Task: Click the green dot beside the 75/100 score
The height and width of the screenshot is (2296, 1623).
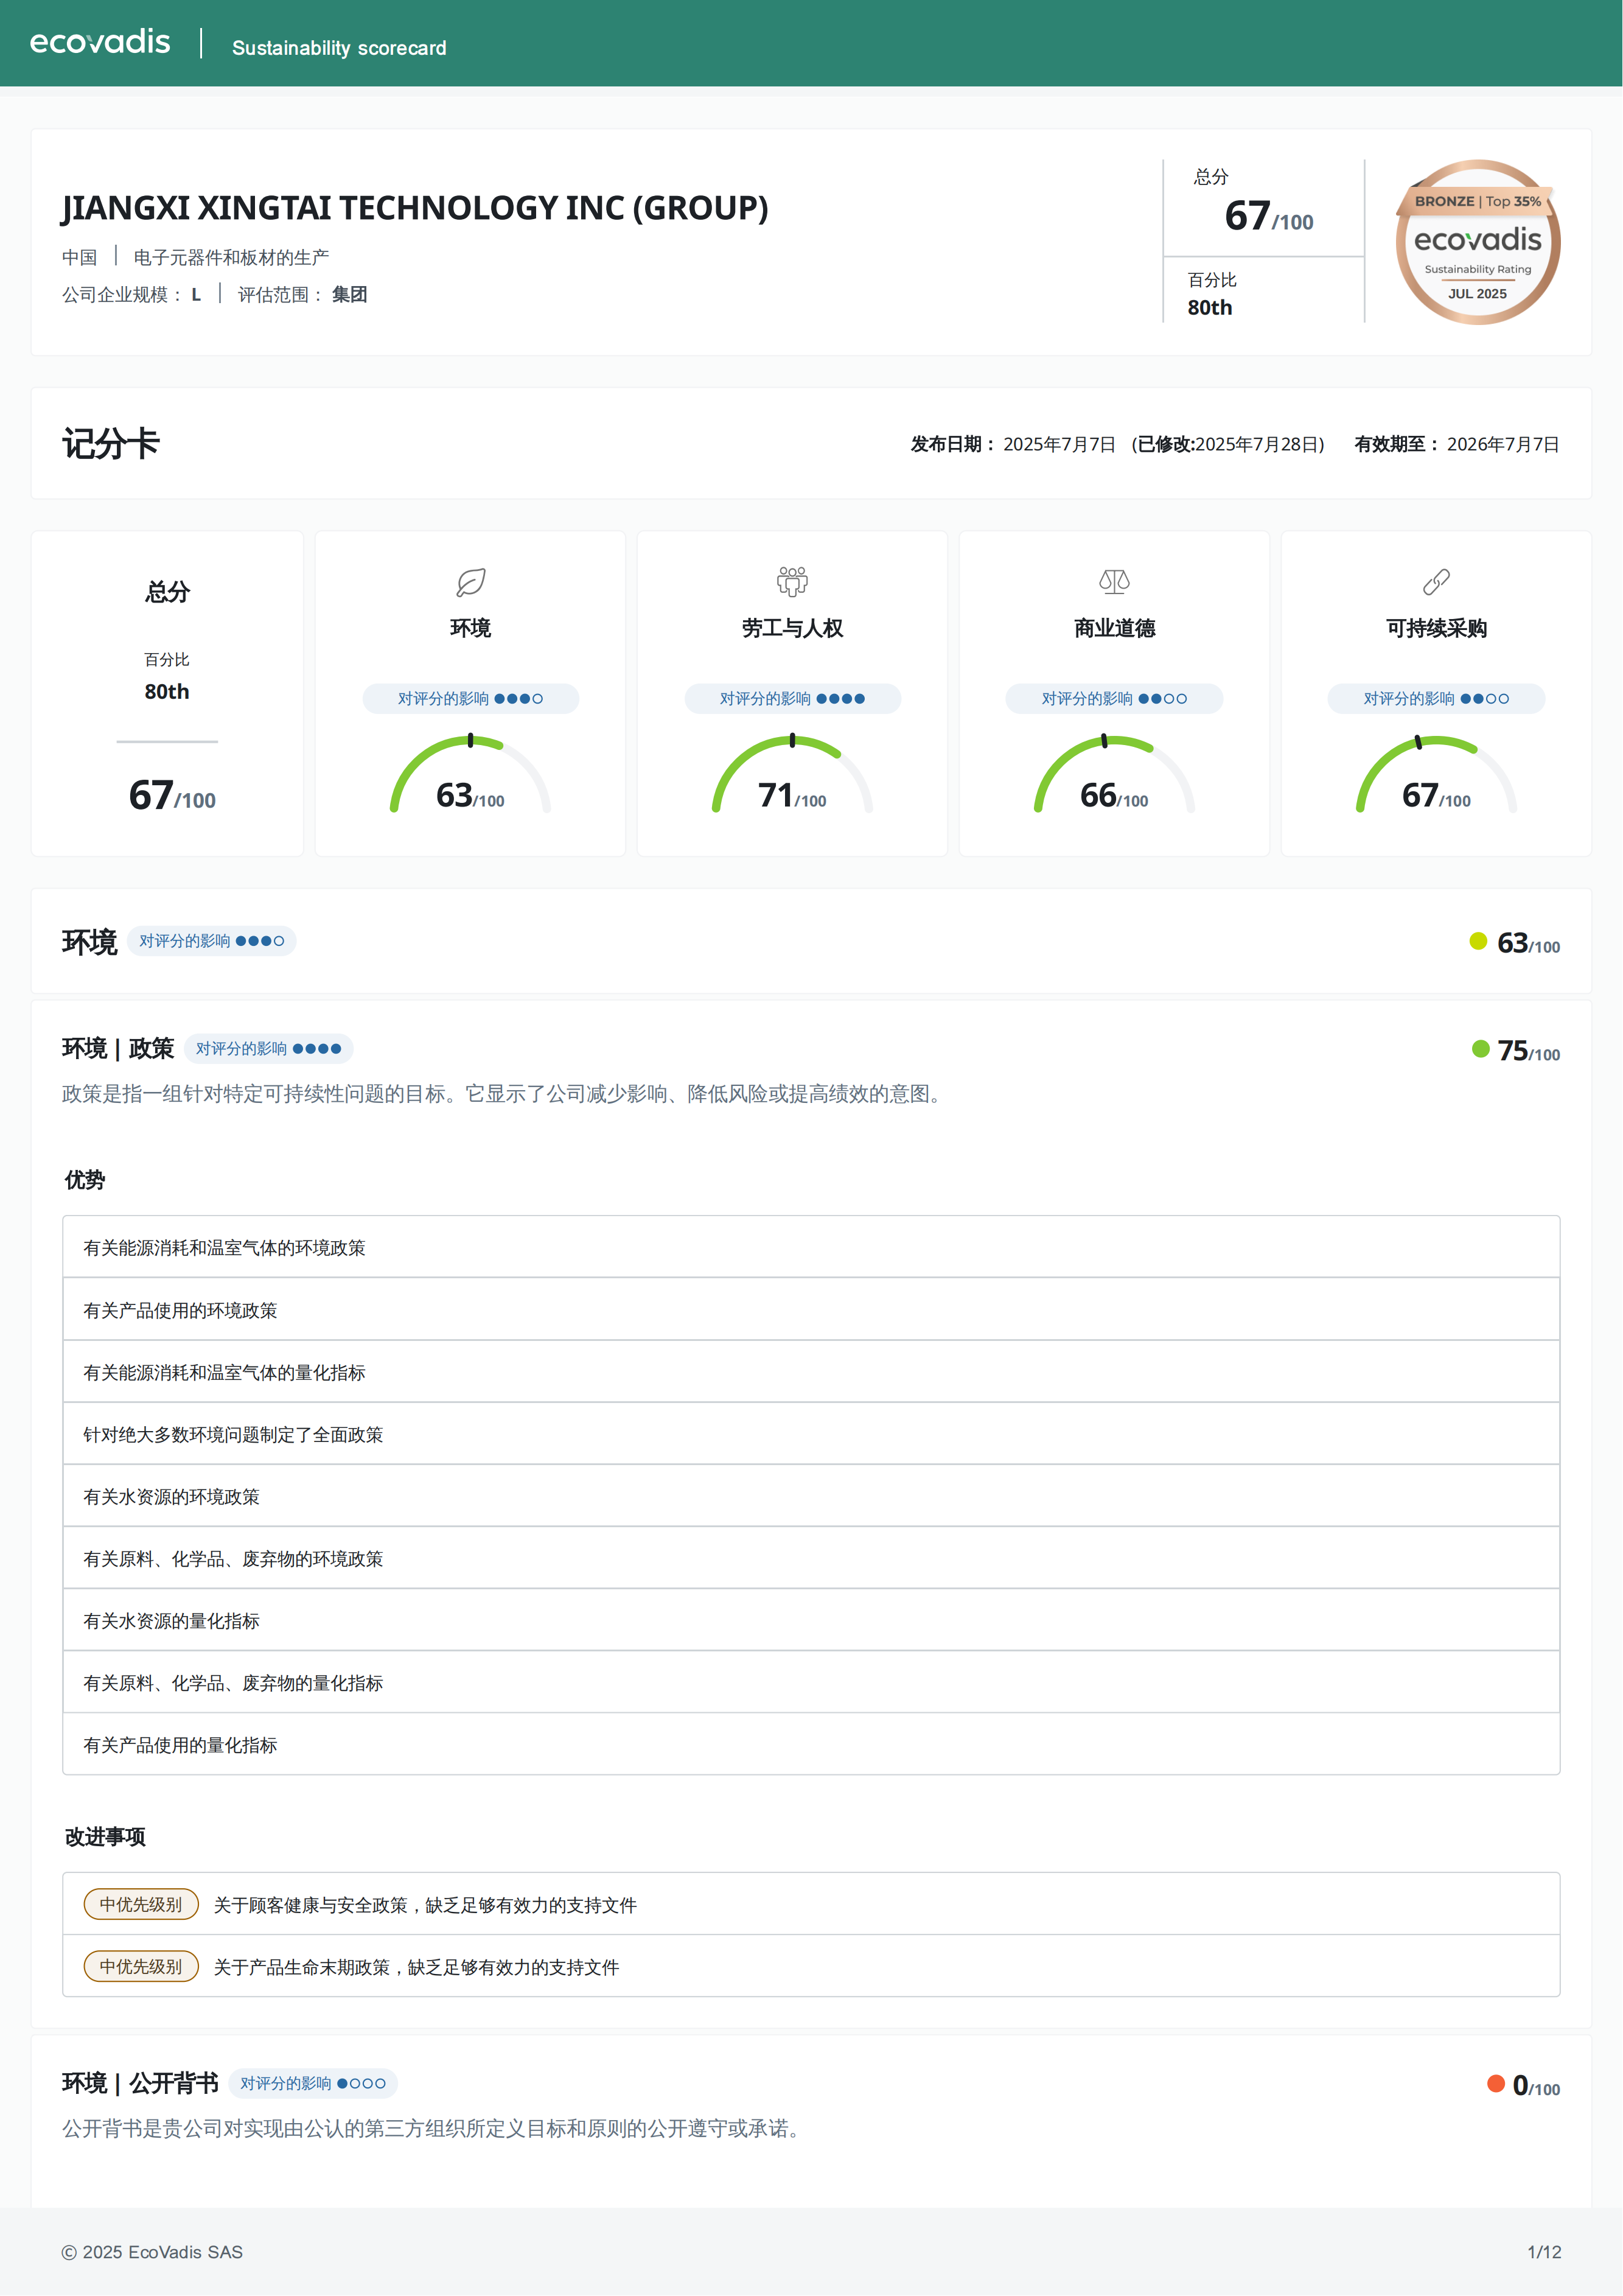Action: (1480, 1048)
